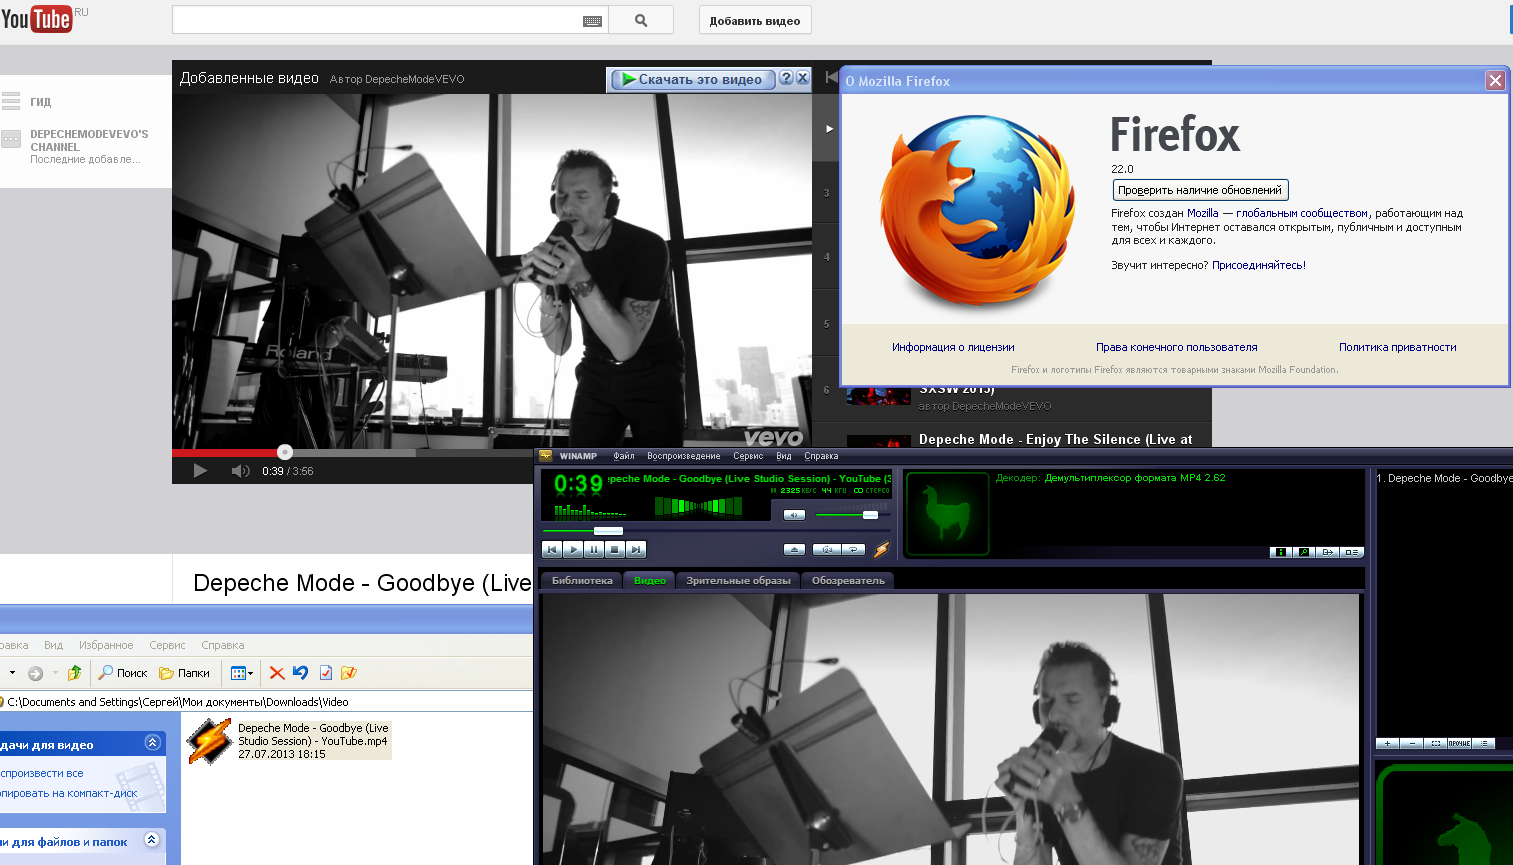Toggle Winamp repeat mode
Image resolution: width=1513 pixels, height=865 pixels.
pos(853,549)
